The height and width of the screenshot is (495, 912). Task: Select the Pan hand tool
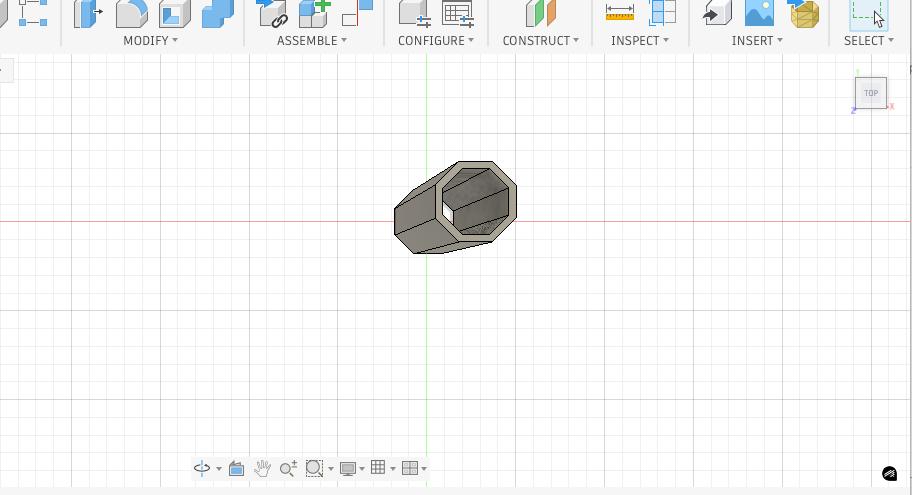pos(262,468)
